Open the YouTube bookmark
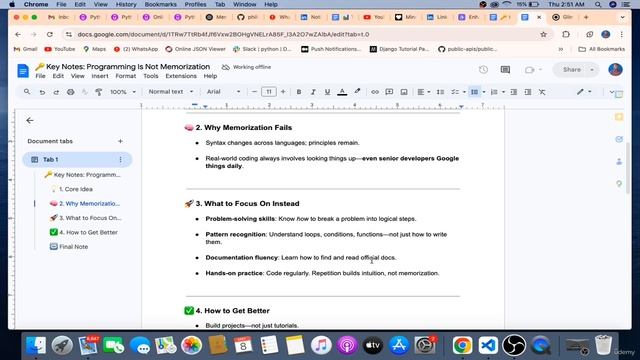This screenshot has height=360, width=640. (60, 49)
